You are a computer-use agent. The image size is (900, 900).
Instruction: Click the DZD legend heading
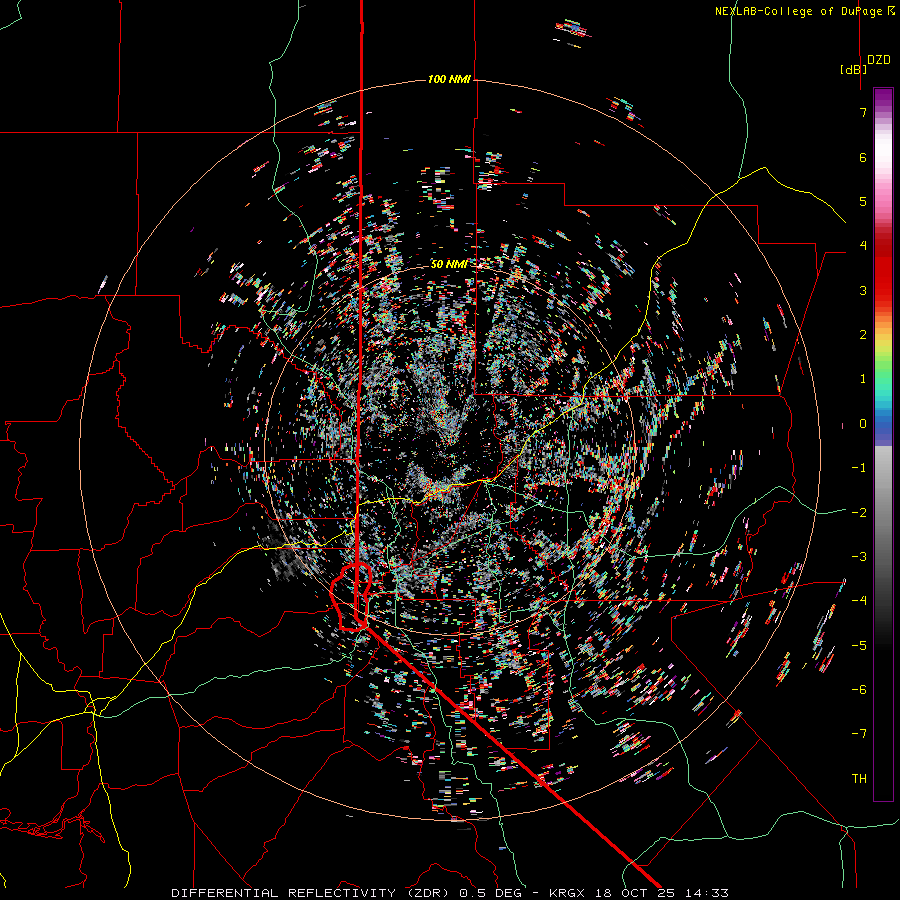[879, 60]
